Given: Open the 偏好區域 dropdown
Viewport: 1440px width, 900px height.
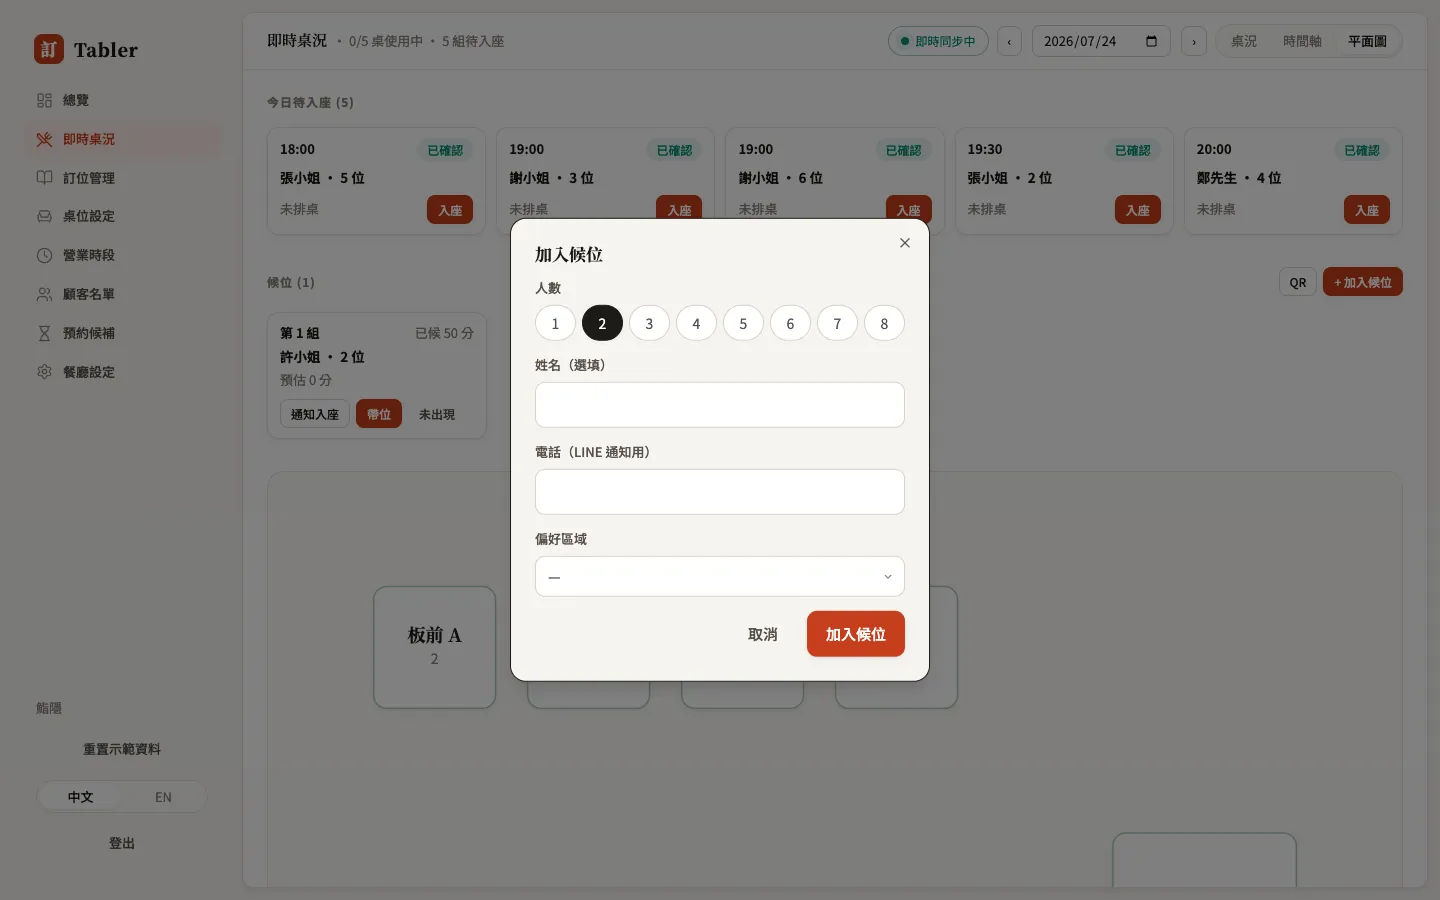Looking at the screenshot, I should [x=720, y=576].
